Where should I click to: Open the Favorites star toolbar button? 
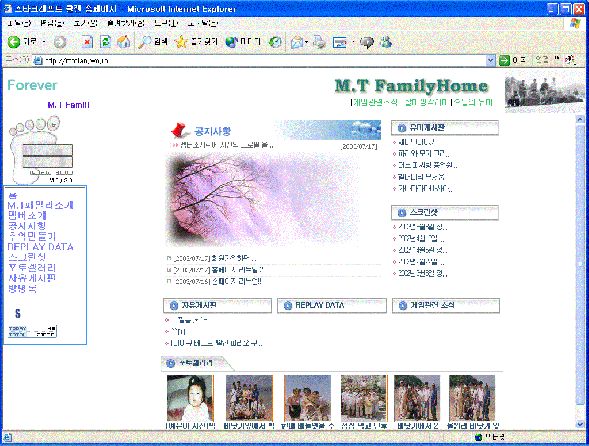point(196,42)
